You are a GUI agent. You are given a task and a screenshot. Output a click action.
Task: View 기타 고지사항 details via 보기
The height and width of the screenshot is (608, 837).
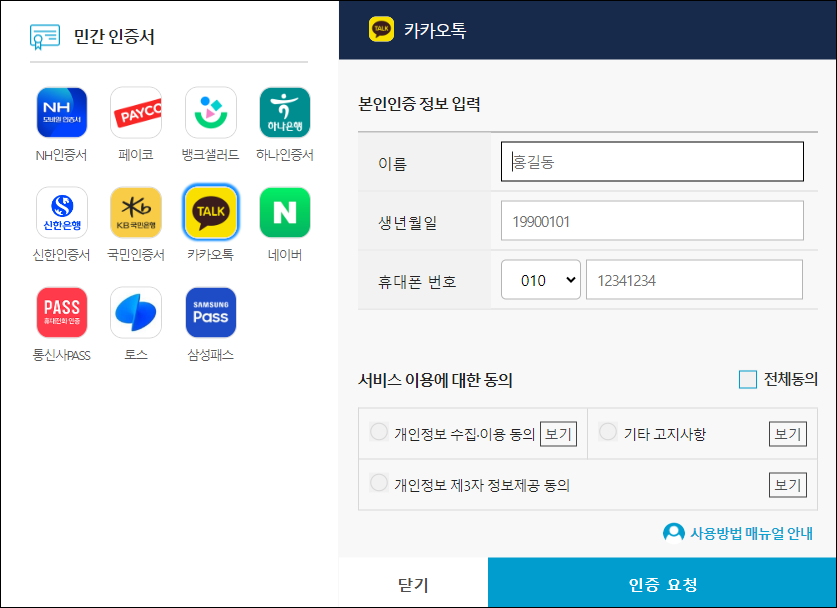pos(788,434)
